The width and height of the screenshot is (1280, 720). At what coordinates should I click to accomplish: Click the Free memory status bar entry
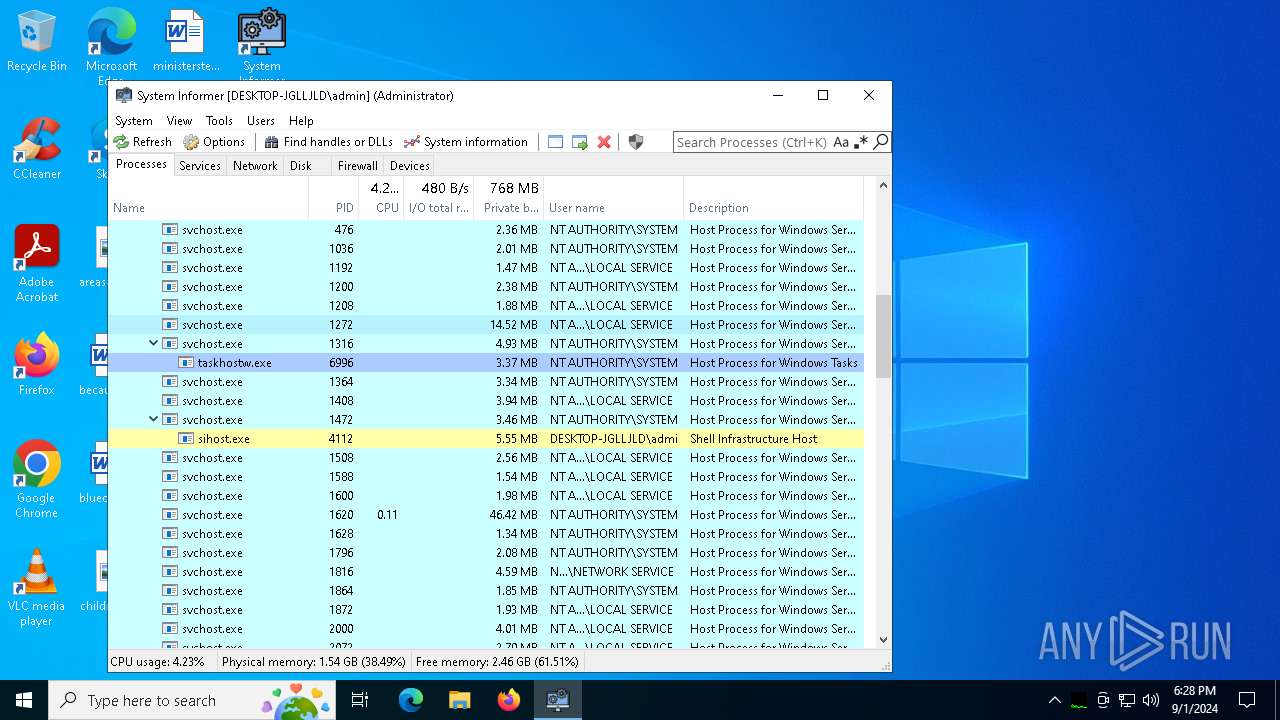click(497, 662)
